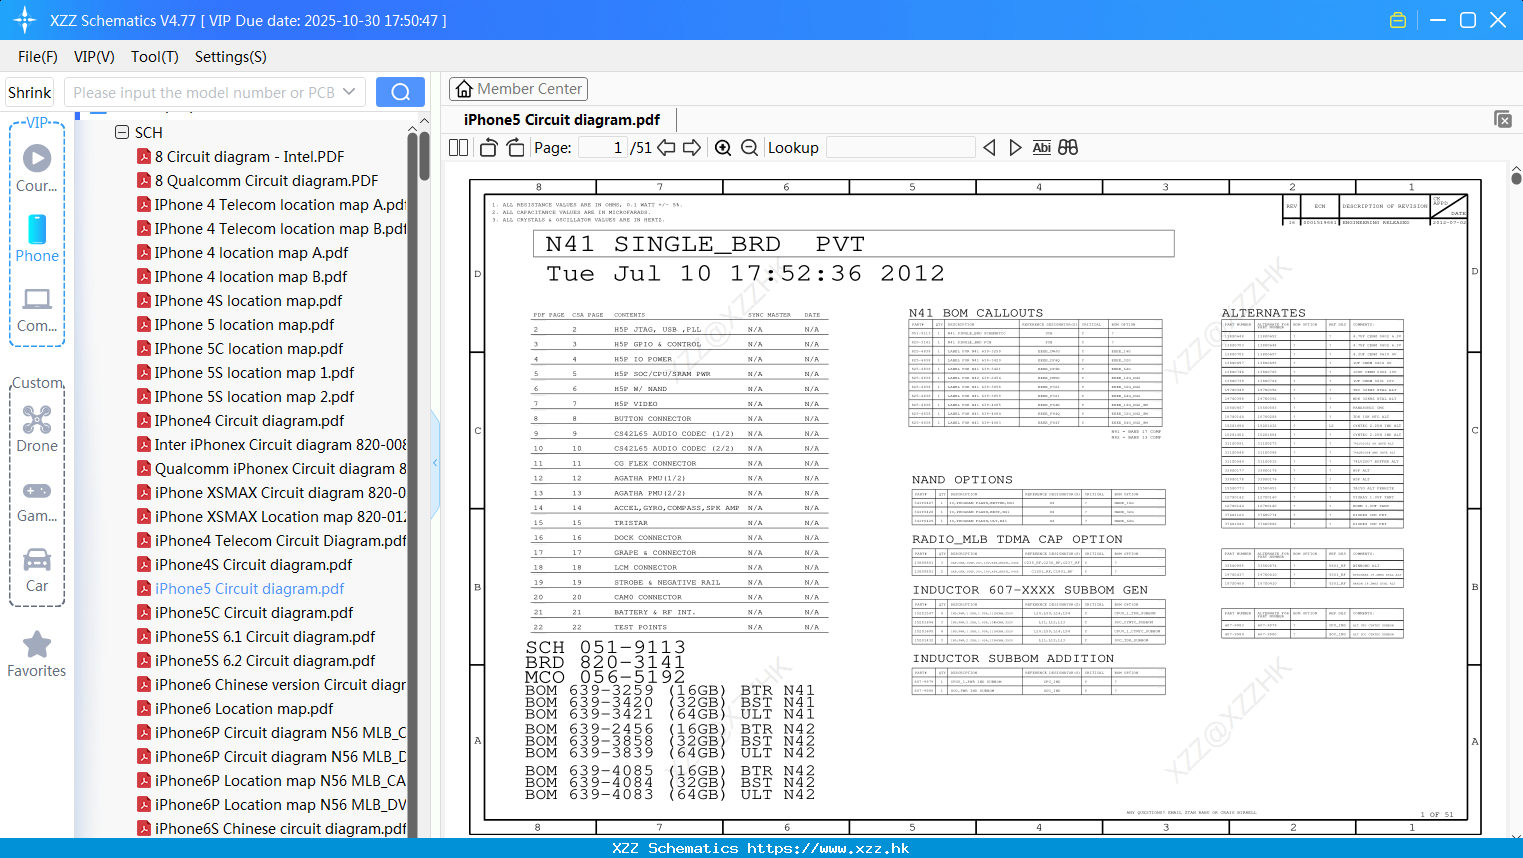This screenshot has width=1523, height=858.
Task: Open the File(F) menu
Action: click(38, 57)
